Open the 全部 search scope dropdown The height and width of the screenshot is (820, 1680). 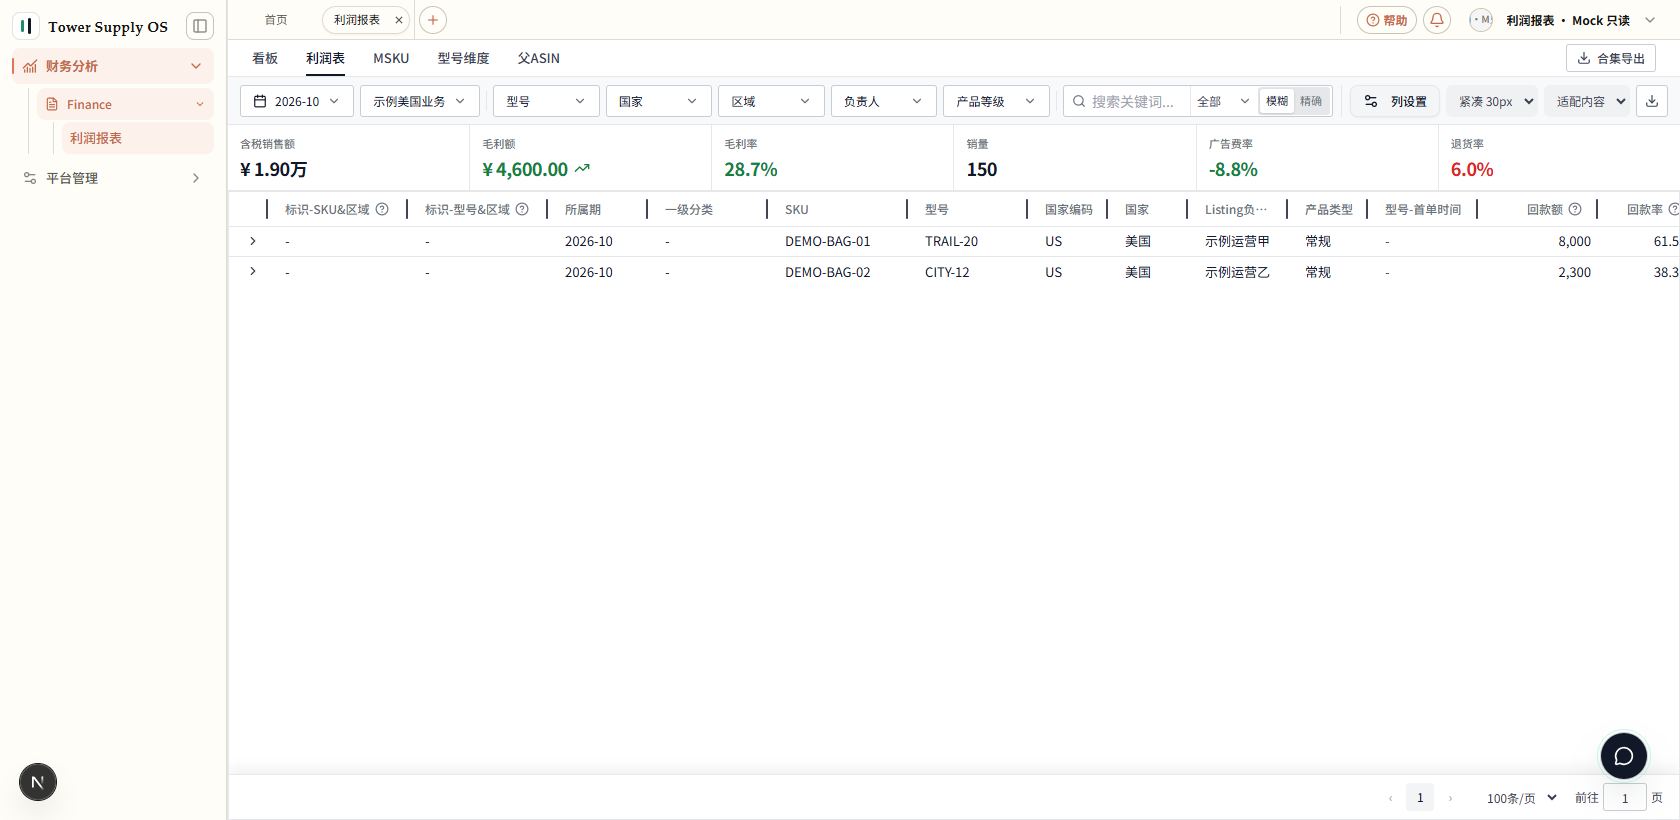point(1223,101)
